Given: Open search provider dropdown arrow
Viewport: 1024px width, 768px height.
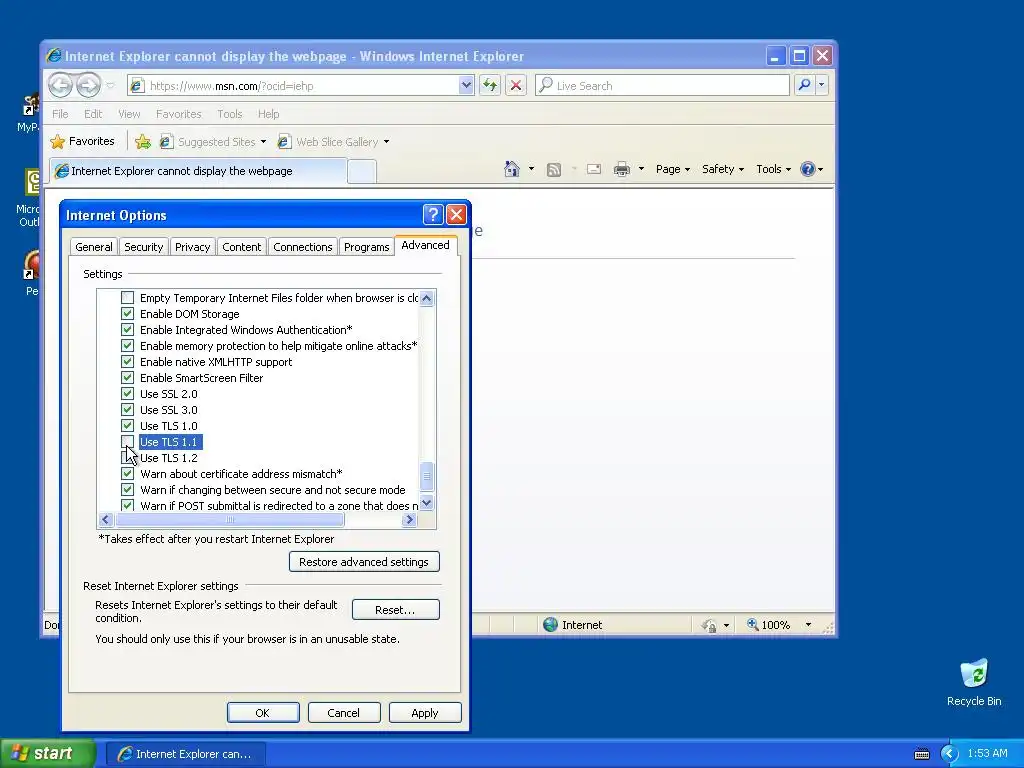Looking at the screenshot, I should (x=822, y=85).
